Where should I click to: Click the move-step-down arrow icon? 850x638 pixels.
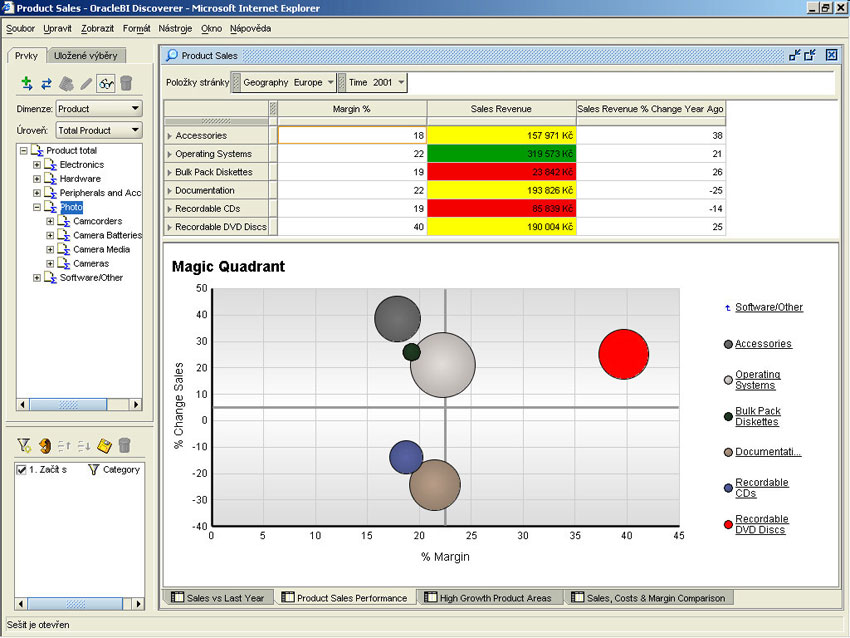84,446
